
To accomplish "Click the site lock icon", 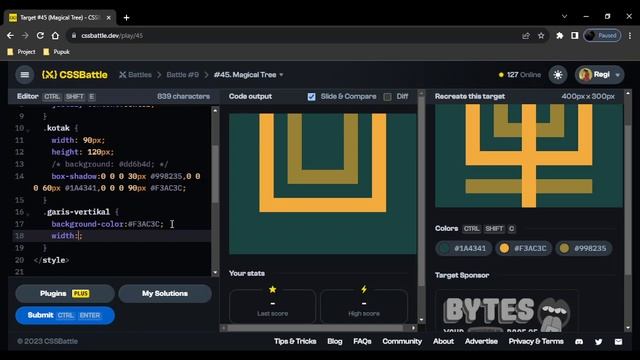I will 73,36.
